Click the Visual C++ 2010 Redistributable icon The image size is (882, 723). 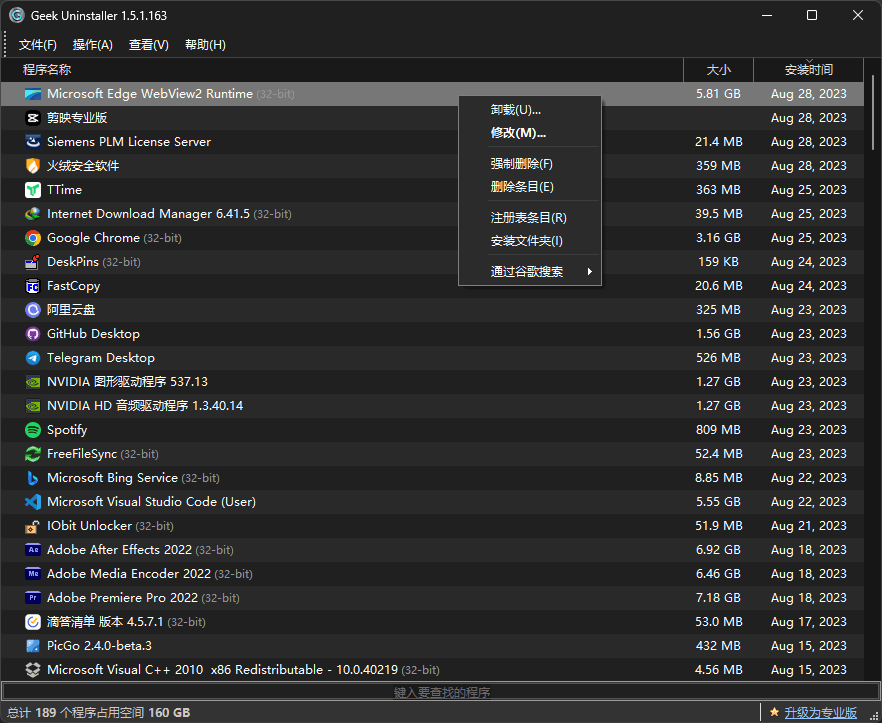tap(33, 670)
